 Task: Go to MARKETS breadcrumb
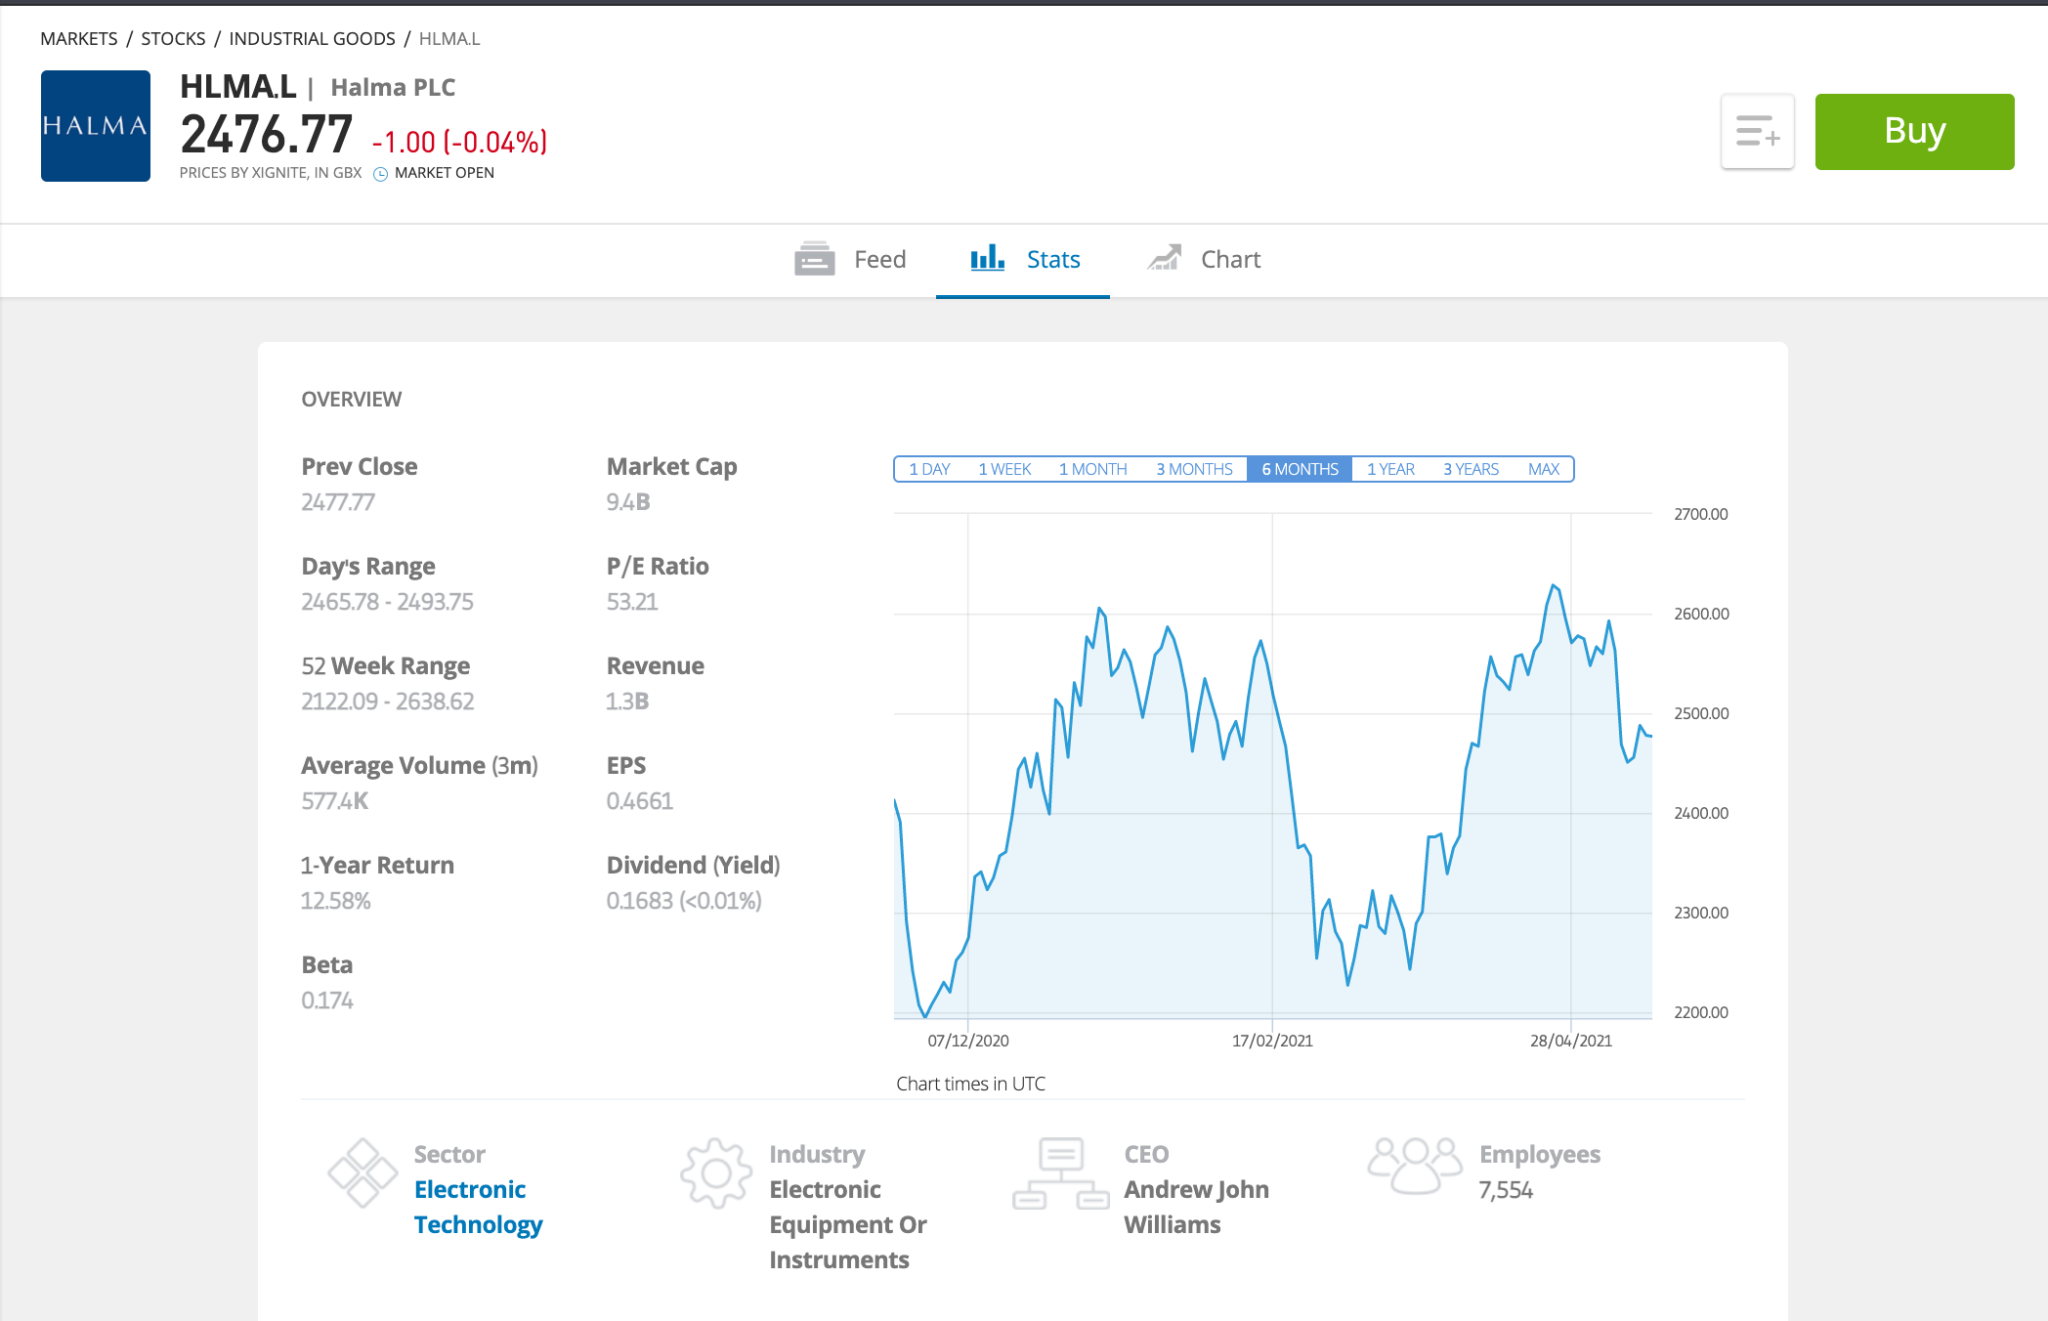pyautogui.click(x=79, y=39)
